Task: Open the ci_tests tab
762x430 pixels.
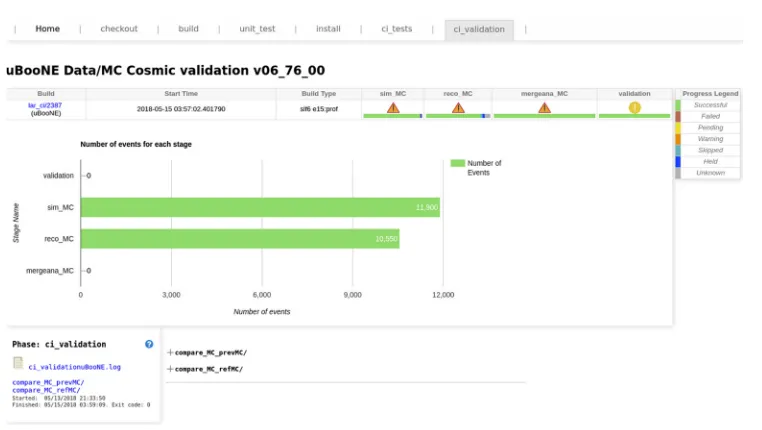Action: [397, 29]
